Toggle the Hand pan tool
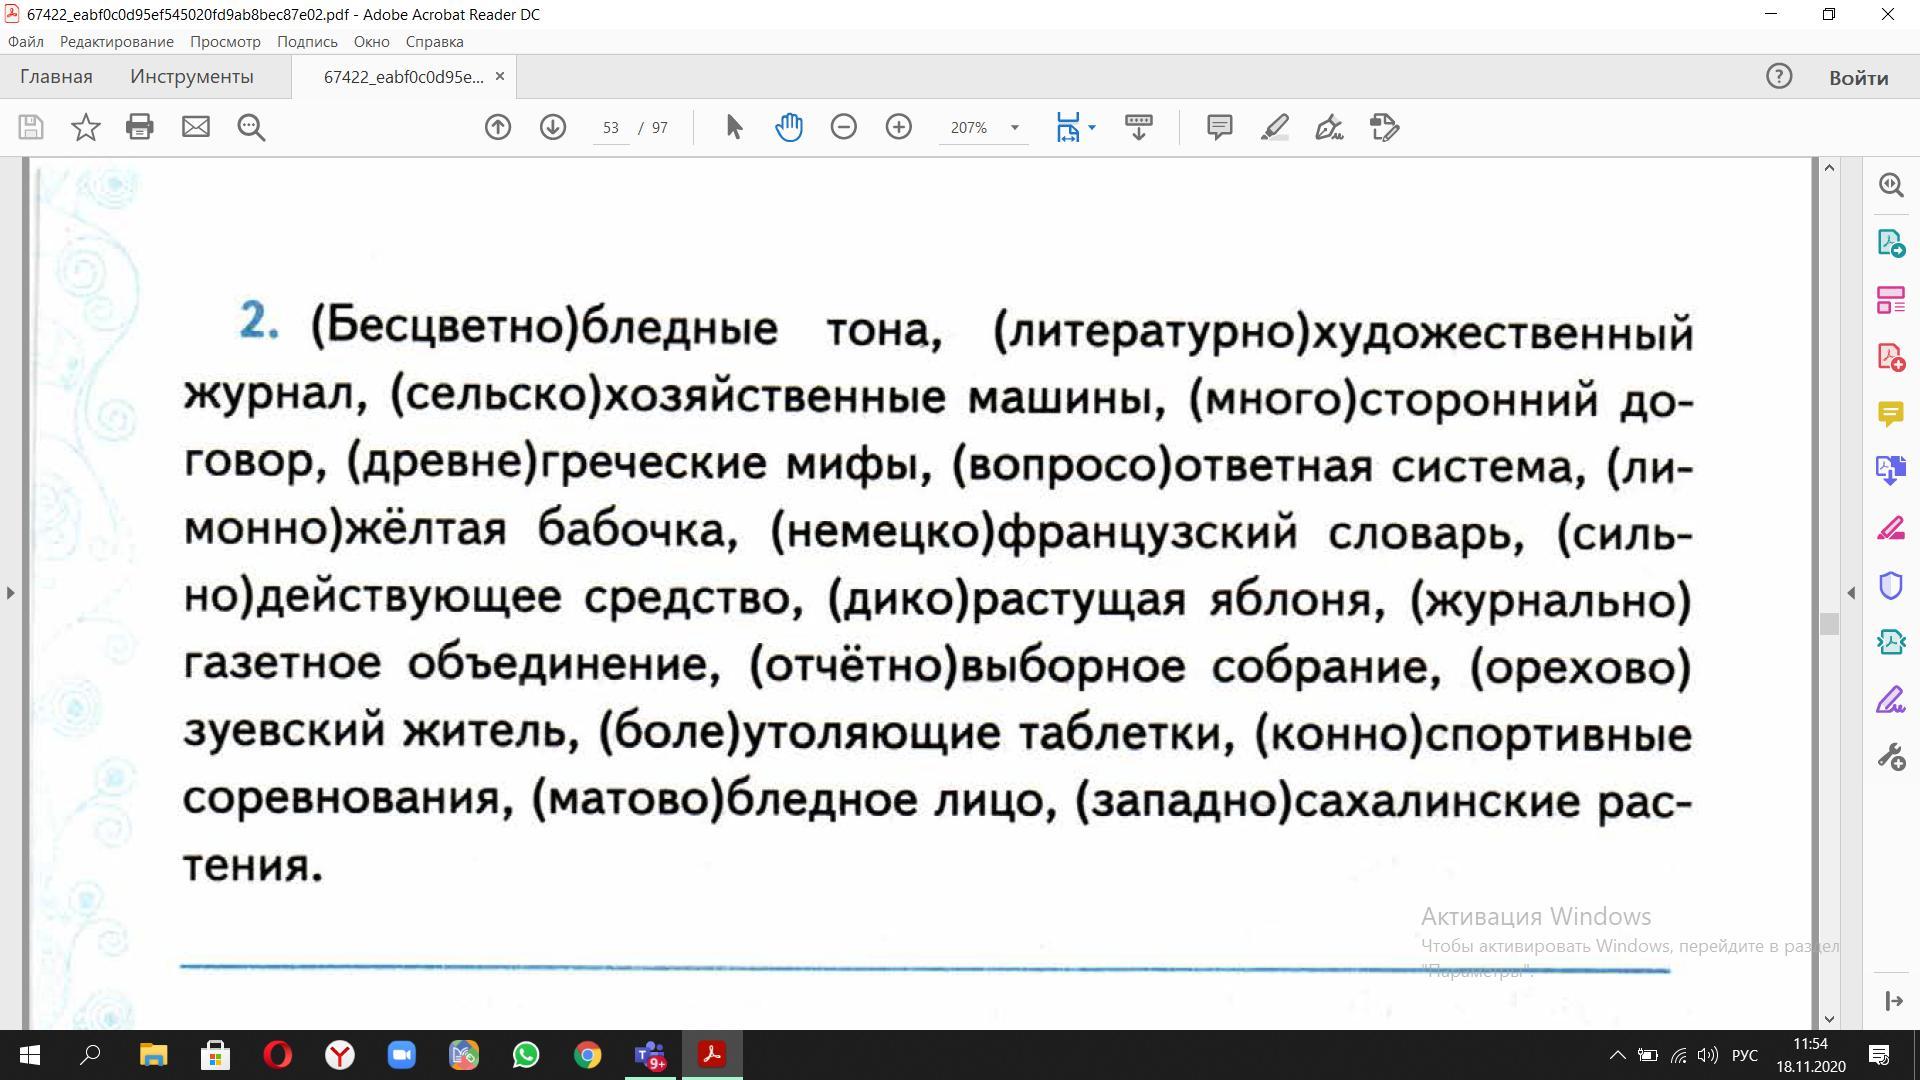The image size is (1920, 1080). (789, 127)
